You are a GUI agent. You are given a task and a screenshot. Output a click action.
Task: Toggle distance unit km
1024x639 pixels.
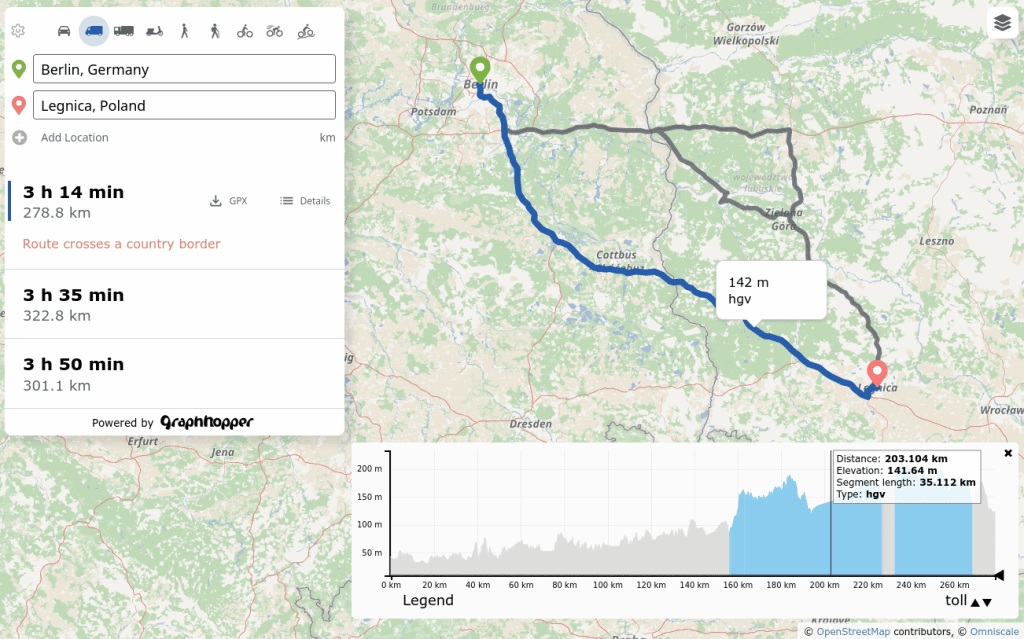[327, 138]
